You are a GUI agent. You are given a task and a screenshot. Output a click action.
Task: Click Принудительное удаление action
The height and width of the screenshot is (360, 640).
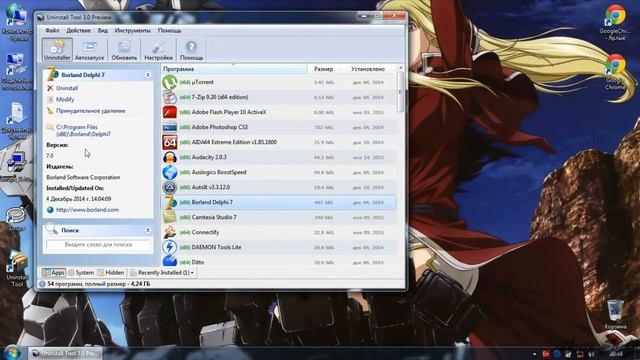click(x=91, y=111)
